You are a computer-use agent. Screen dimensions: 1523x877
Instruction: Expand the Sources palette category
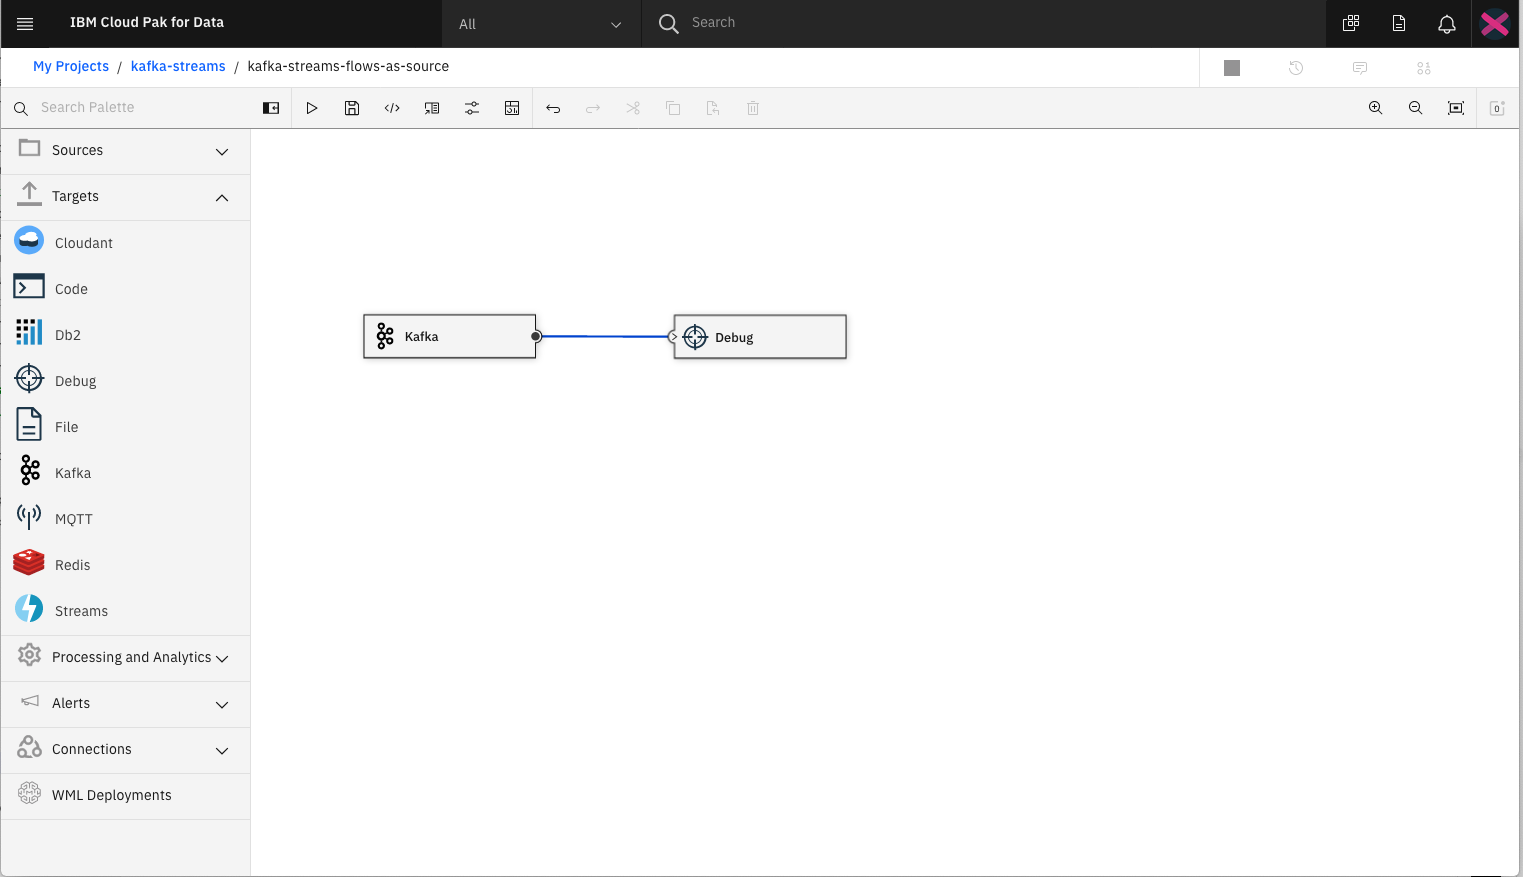[x=125, y=151]
